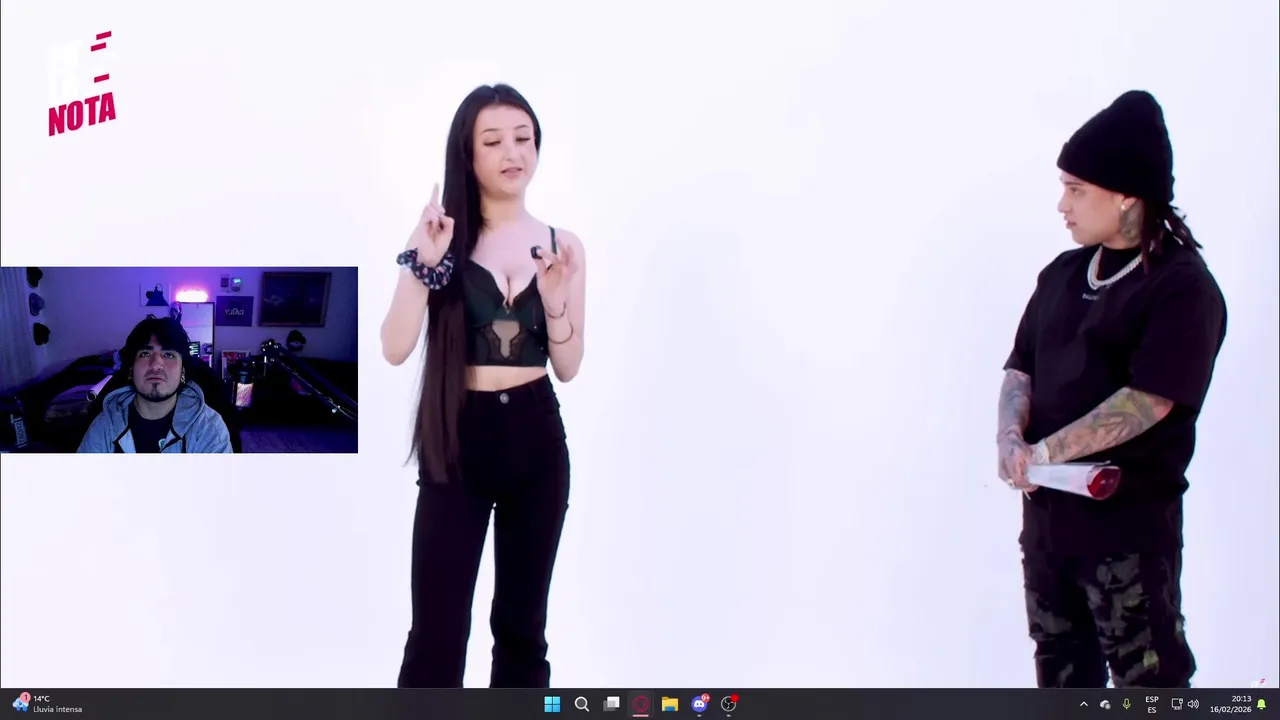Open the network status tray icon
The image size is (1280, 720).
click(1177, 704)
